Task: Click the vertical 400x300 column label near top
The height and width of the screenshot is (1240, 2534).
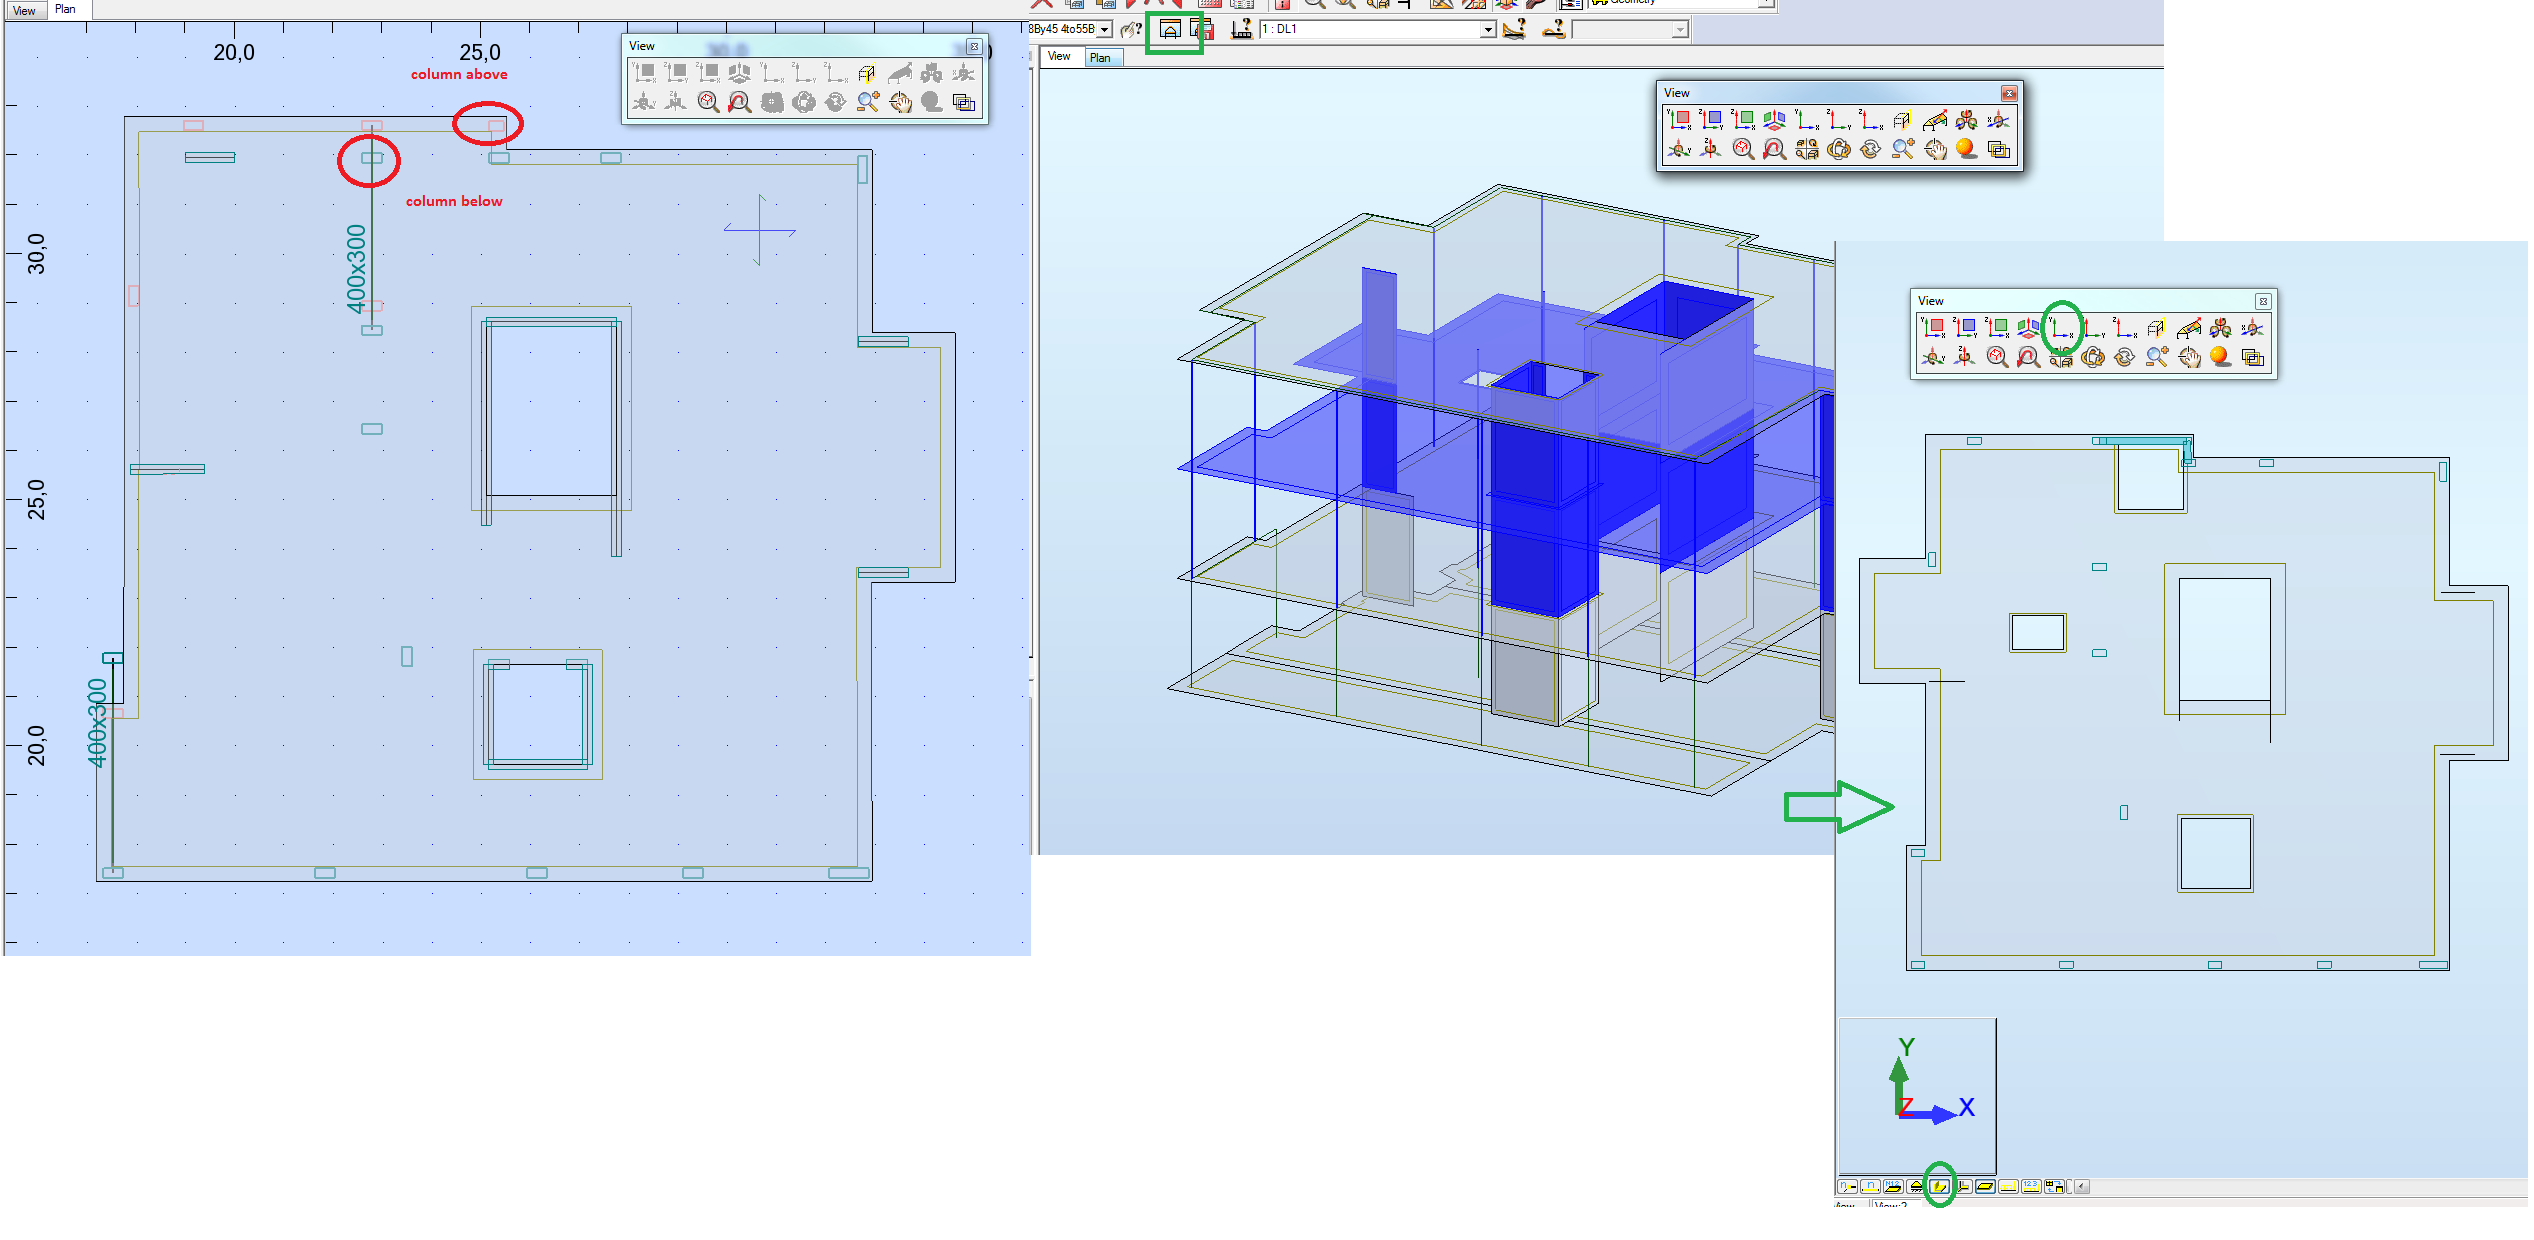Action: 356,268
